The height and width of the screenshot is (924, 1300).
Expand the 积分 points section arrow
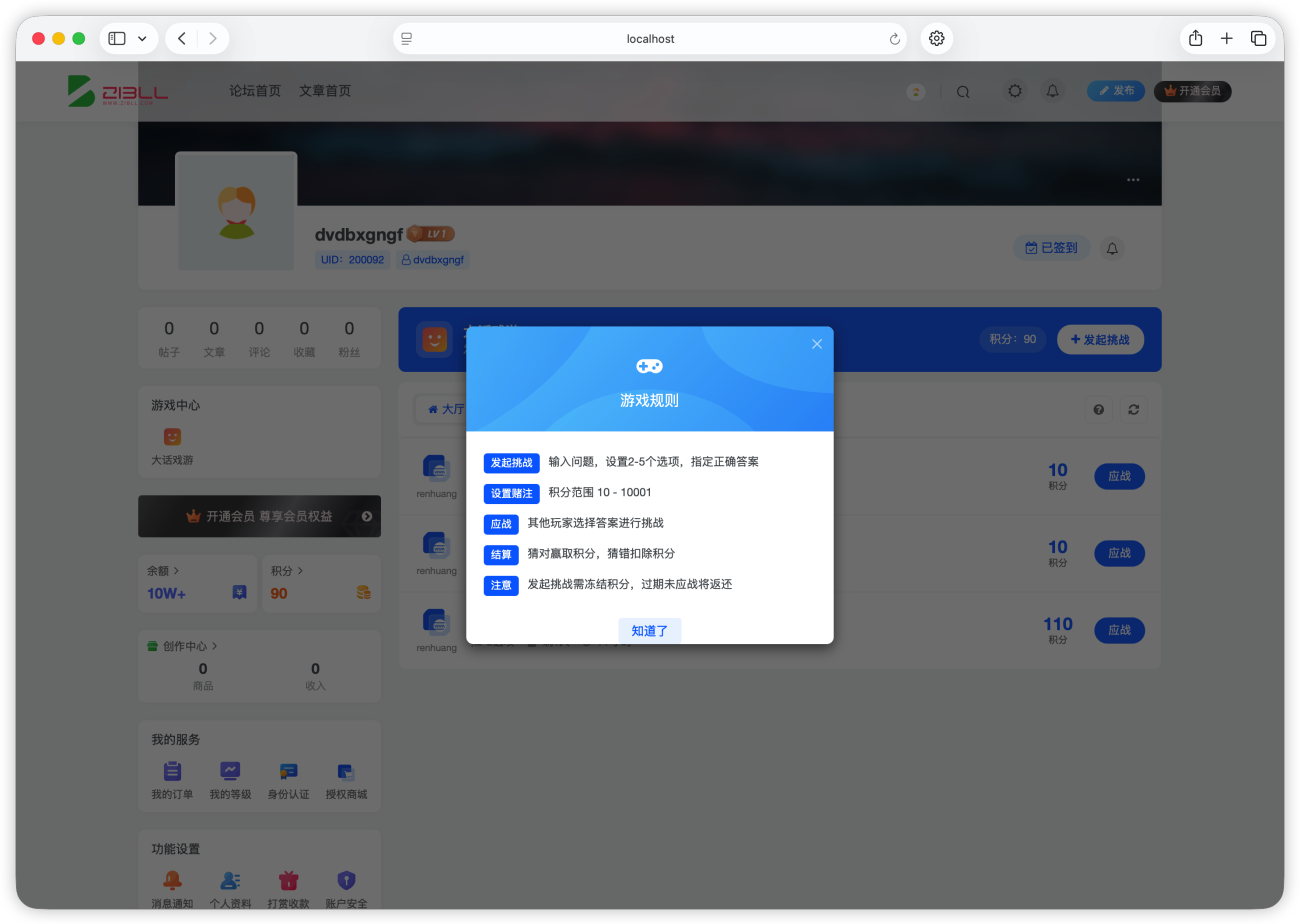(x=300, y=571)
